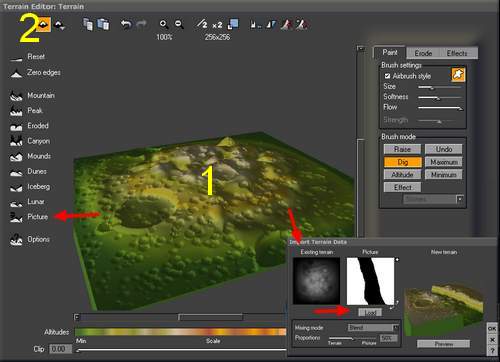
Task: Click the Proportions 50% value field
Action: 388,338
